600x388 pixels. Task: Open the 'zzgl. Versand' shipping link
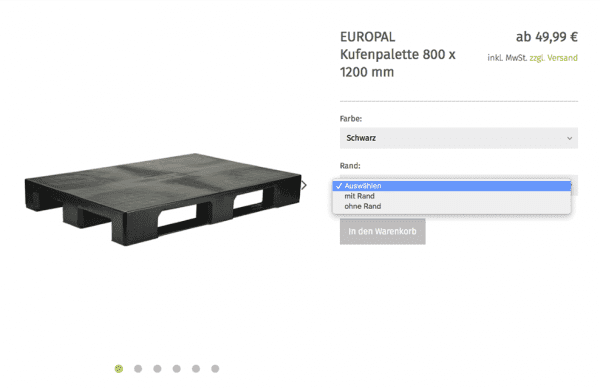554,58
